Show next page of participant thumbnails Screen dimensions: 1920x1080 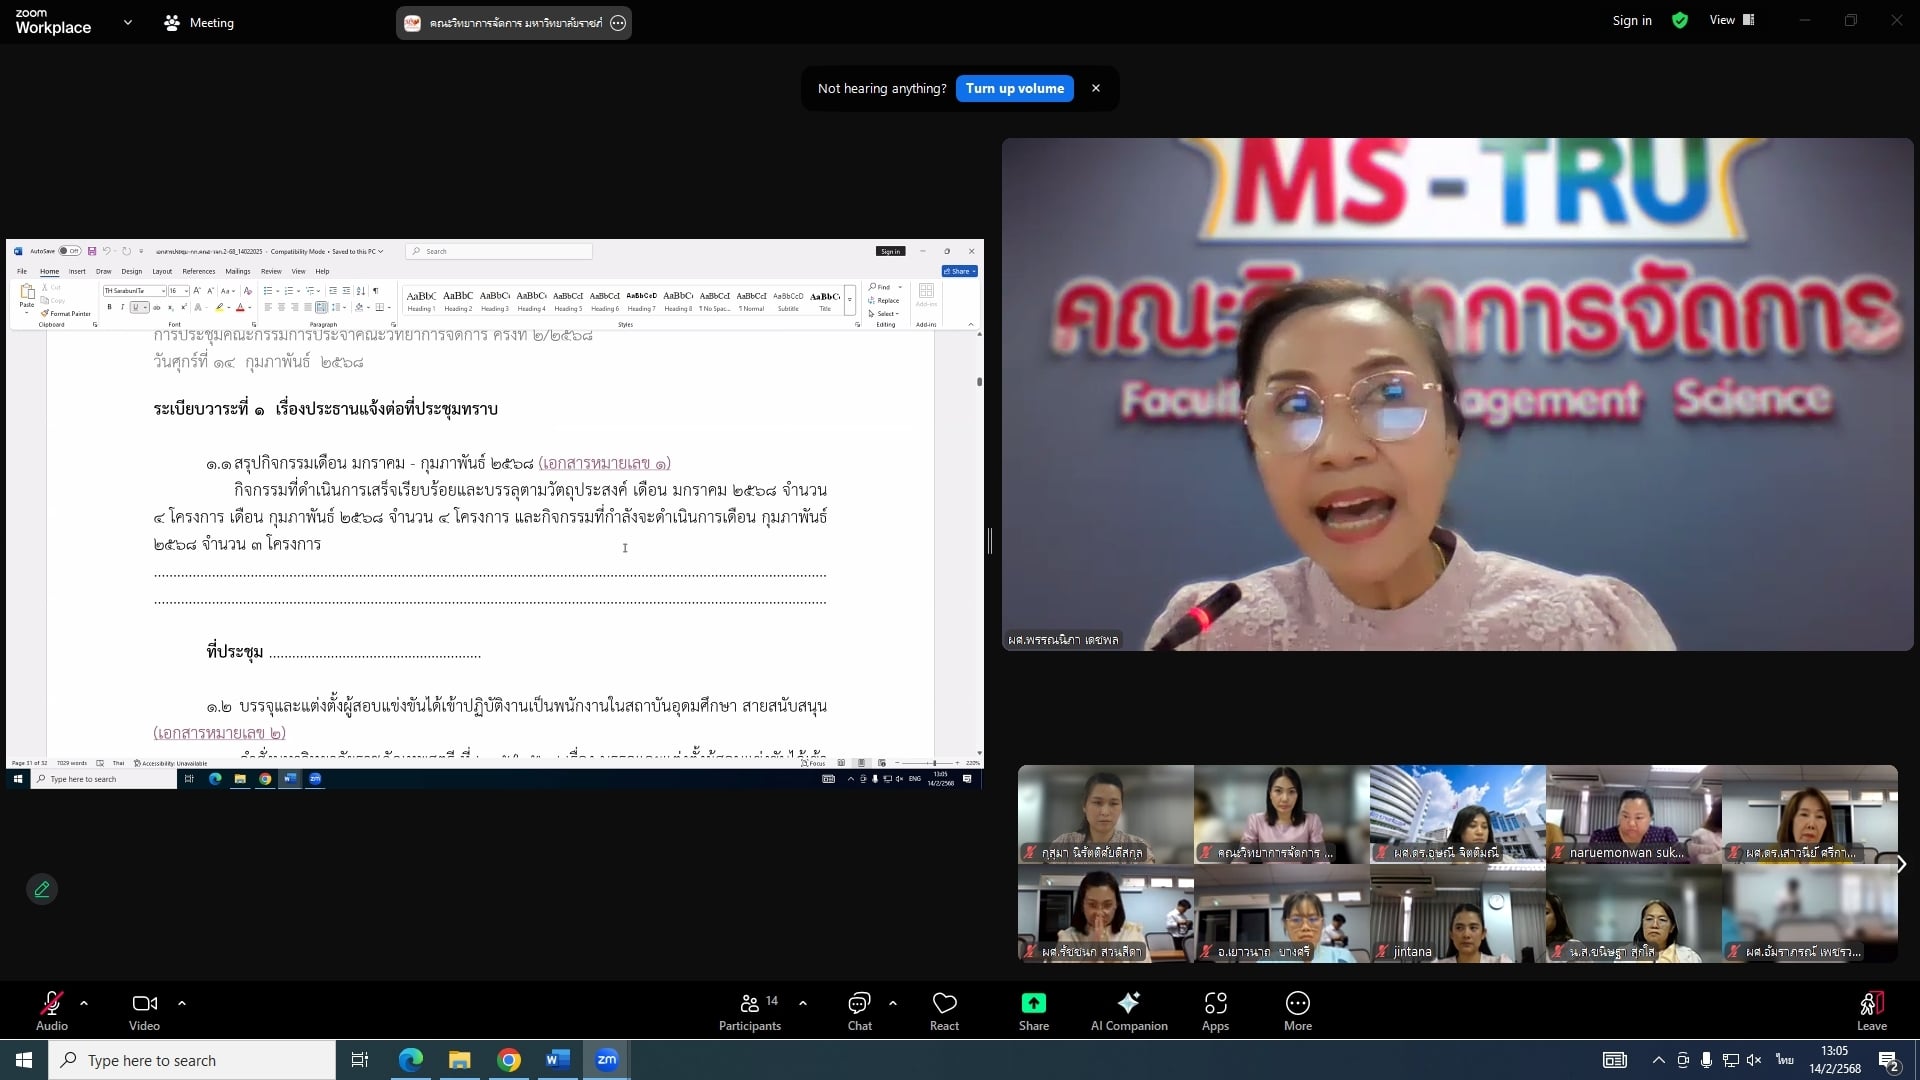(x=1901, y=864)
